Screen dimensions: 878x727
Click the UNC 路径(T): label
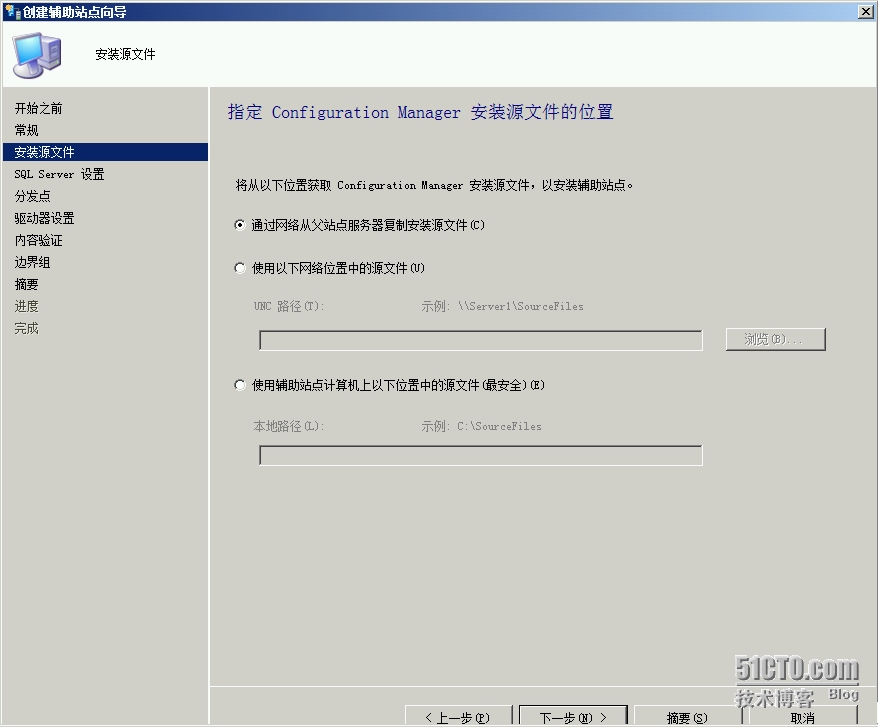pyautogui.click(x=289, y=306)
